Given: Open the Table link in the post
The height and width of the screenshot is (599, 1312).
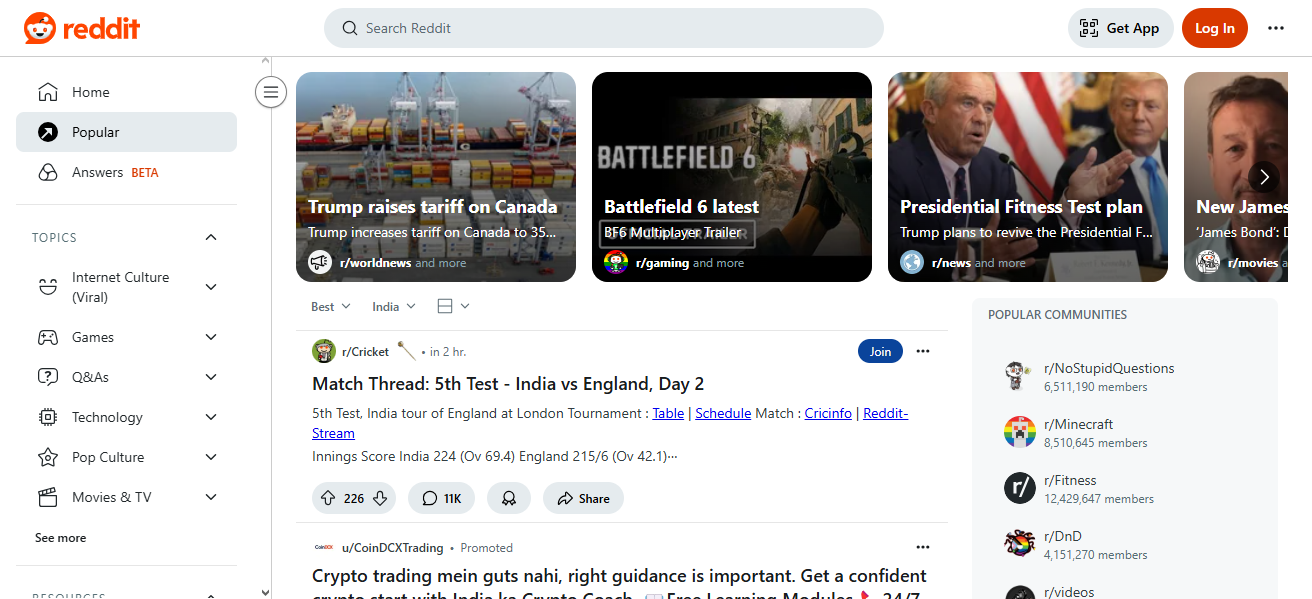Looking at the screenshot, I should click(x=669, y=413).
